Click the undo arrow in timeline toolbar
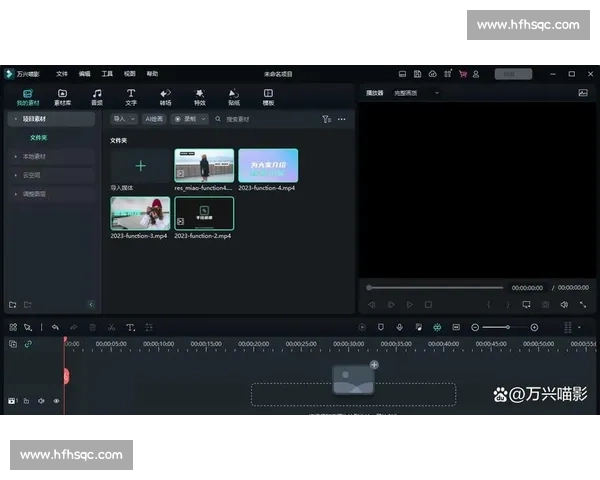This screenshot has height=480, width=600. pyautogui.click(x=55, y=327)
